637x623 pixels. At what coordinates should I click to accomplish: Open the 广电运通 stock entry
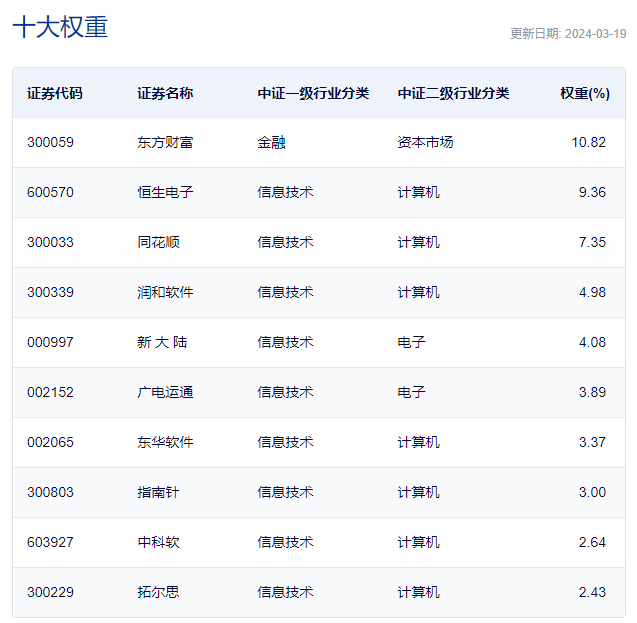pyautogui.click(x=165, y=392)
